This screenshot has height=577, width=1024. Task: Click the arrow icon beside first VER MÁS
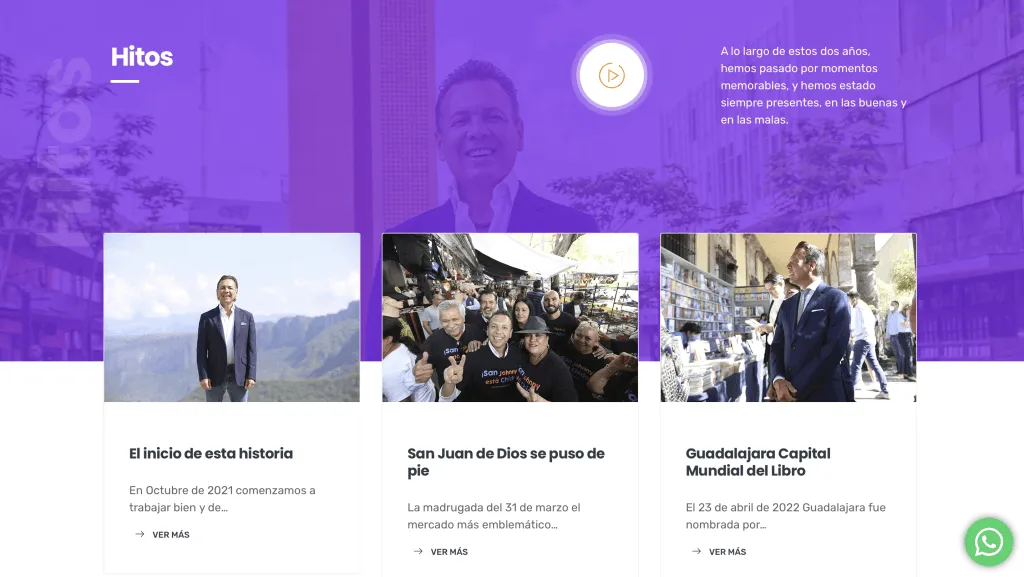140,534
